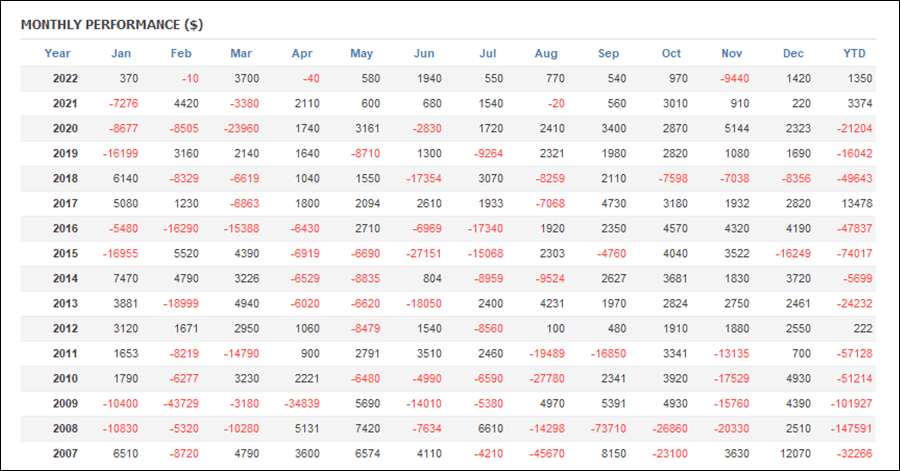Select the 2009 year row label
900x471 pixels.
pyautogui.click(x=65, y=403)
